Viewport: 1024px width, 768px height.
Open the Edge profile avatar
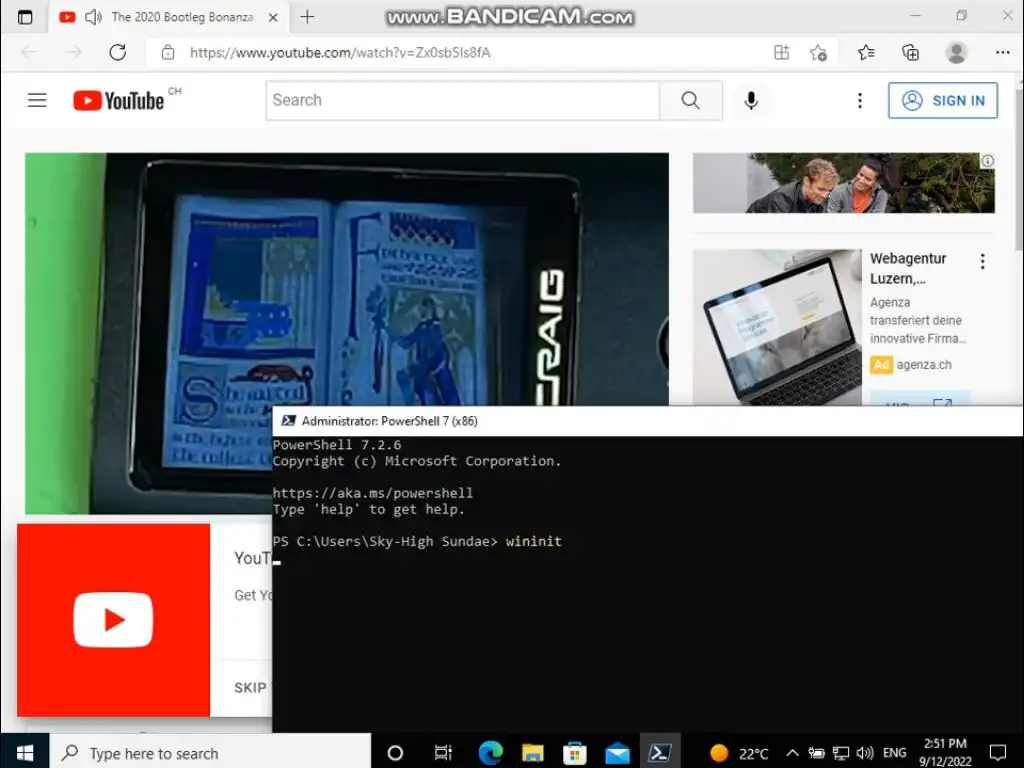956,52
